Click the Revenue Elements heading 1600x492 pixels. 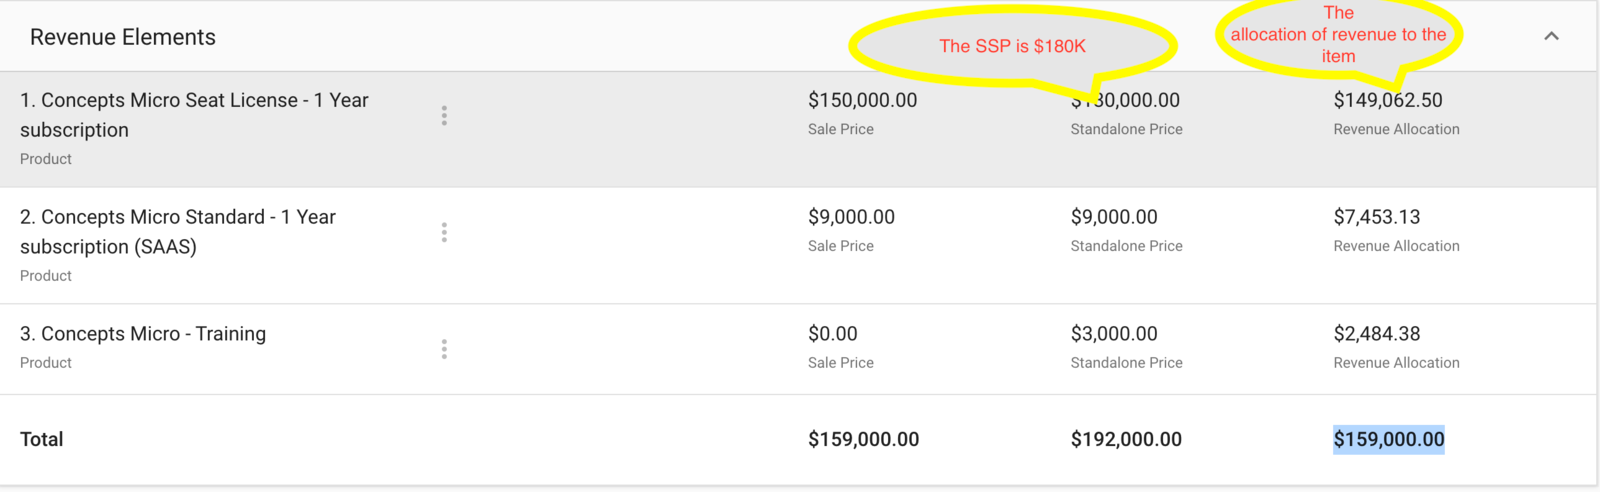(123, 37)
